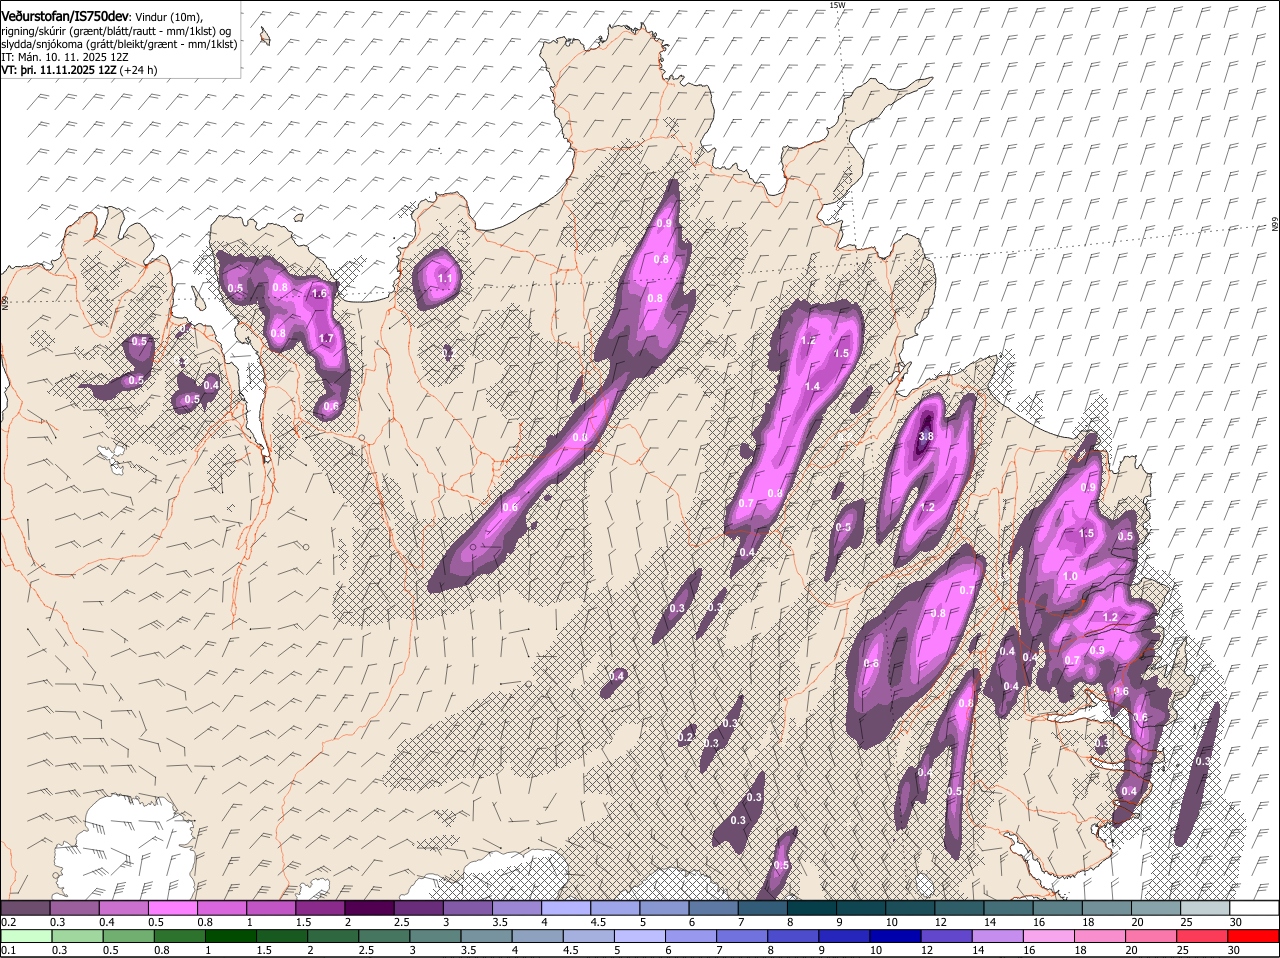
Task: Click the 'VT: þri. 11.11.2025 12Z (+24 h)' line
Action: pyautogui.click(x=79, y=71)
